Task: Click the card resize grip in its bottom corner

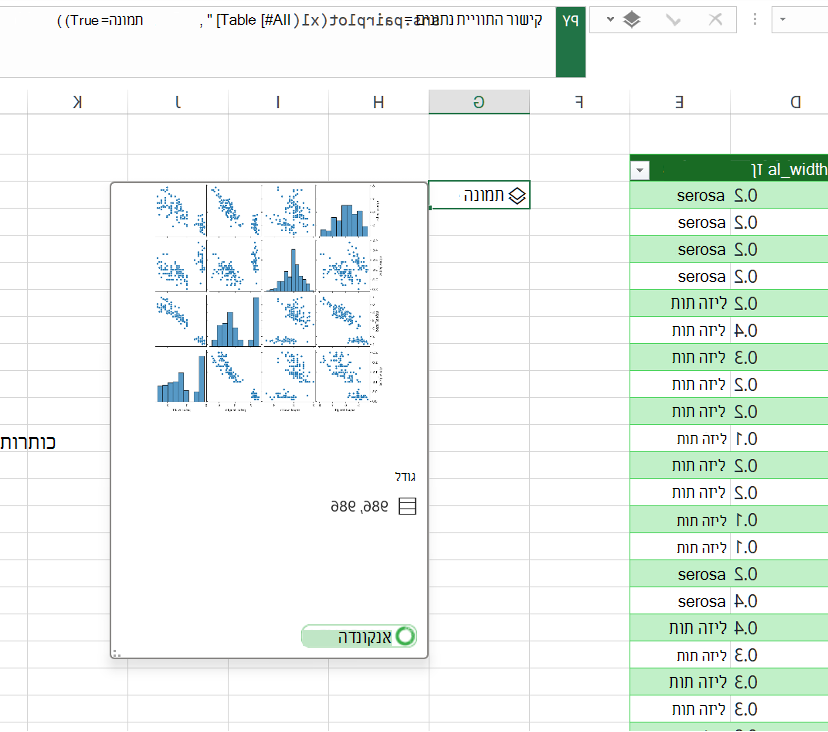Action: pos(117,654)
